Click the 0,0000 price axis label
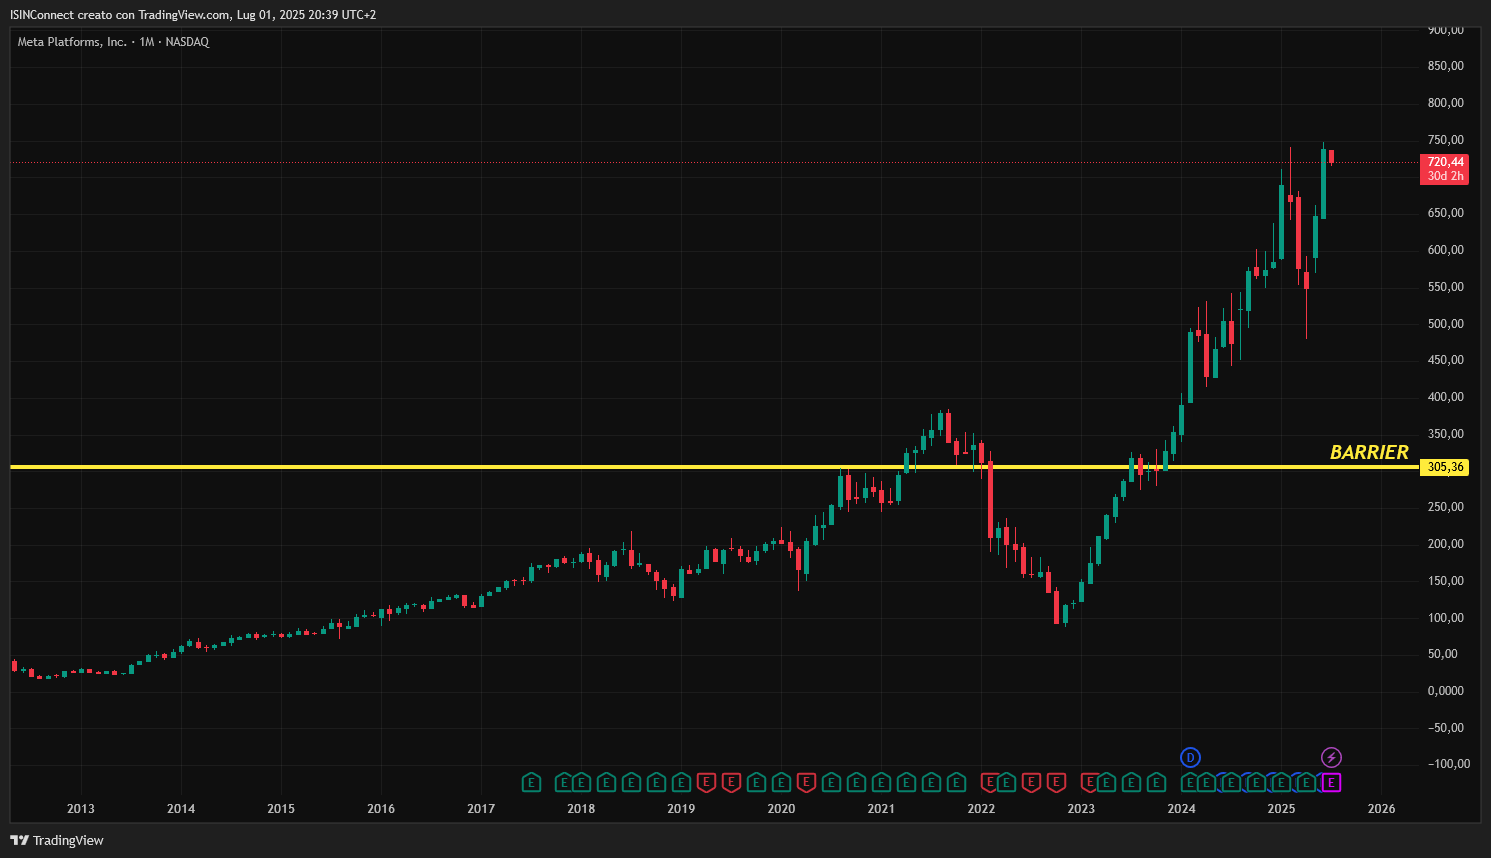The height and width of the screenshot is (858, 1491). [1446, 691]
